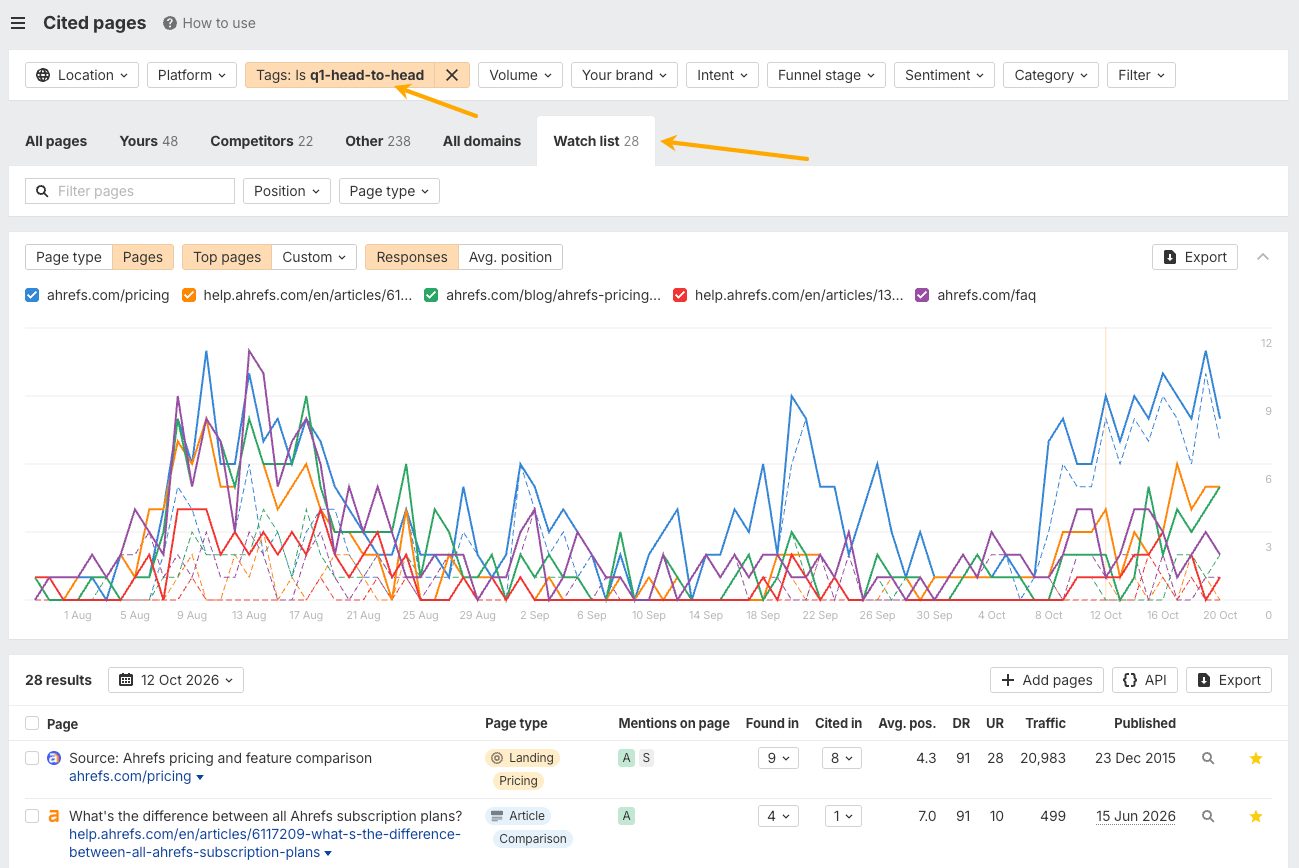
Task: Switch to the All pages tab
Action: (x=56, y=141)
